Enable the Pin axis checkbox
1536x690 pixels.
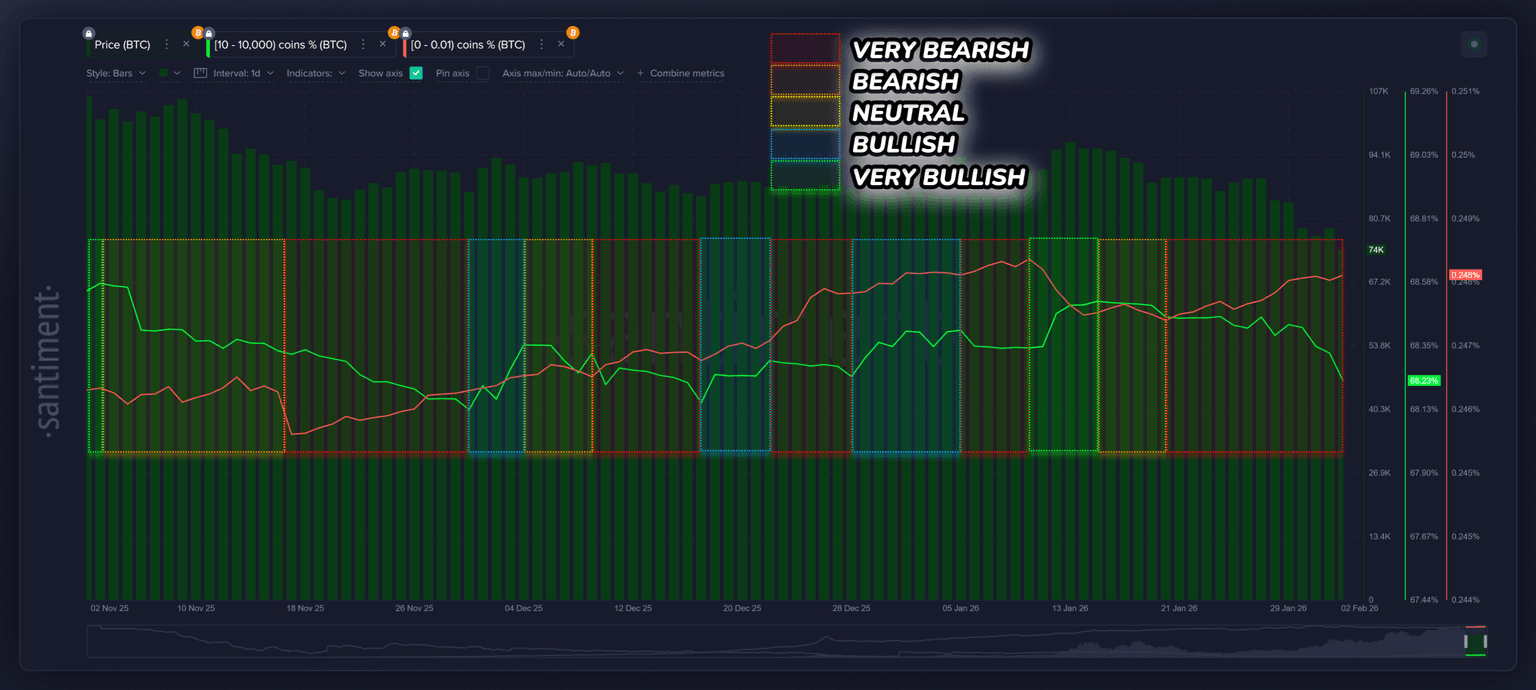pos(482,73)
